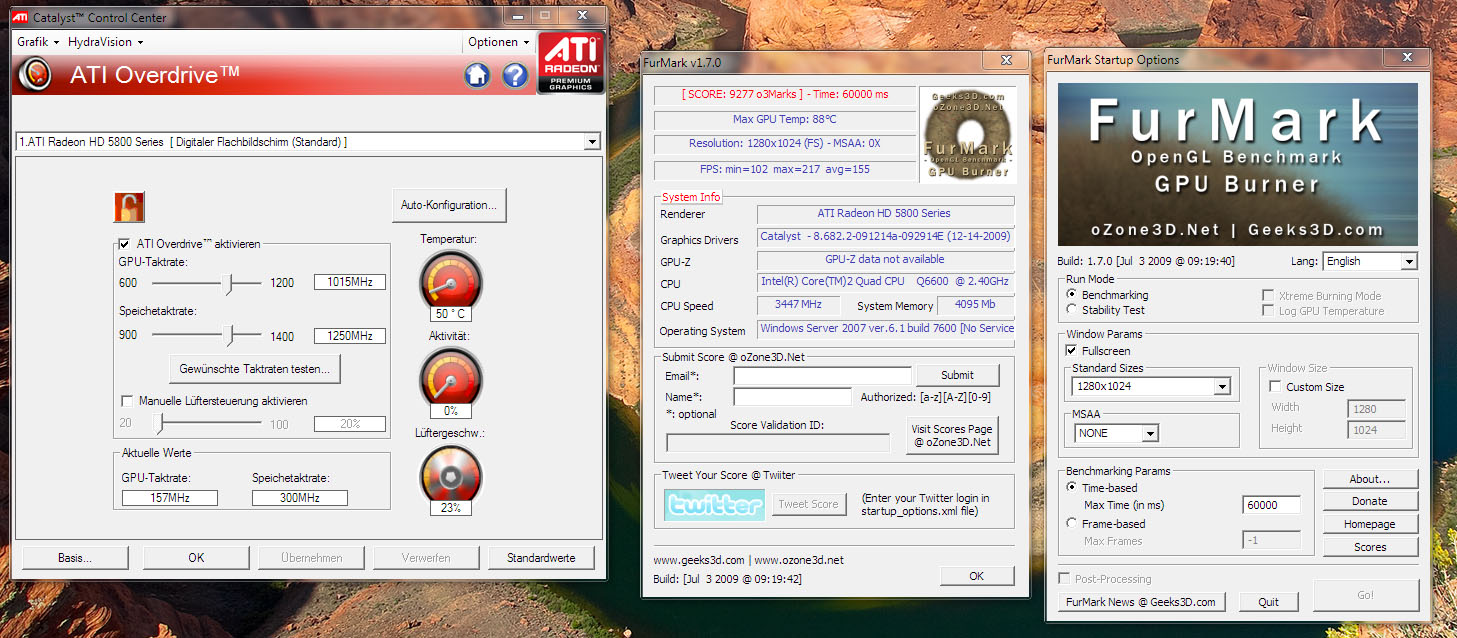Enable Custom Size checkbox
The image size is (1457, 638).
[1275, 387]
